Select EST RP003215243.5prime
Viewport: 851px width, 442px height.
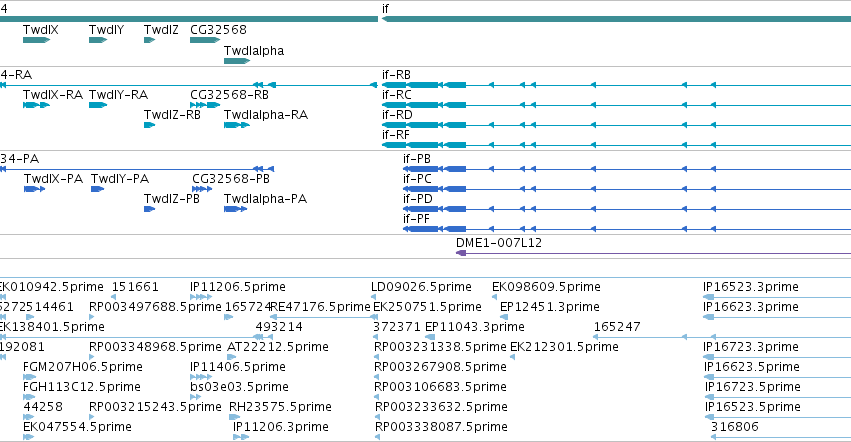tap(92, 418)
